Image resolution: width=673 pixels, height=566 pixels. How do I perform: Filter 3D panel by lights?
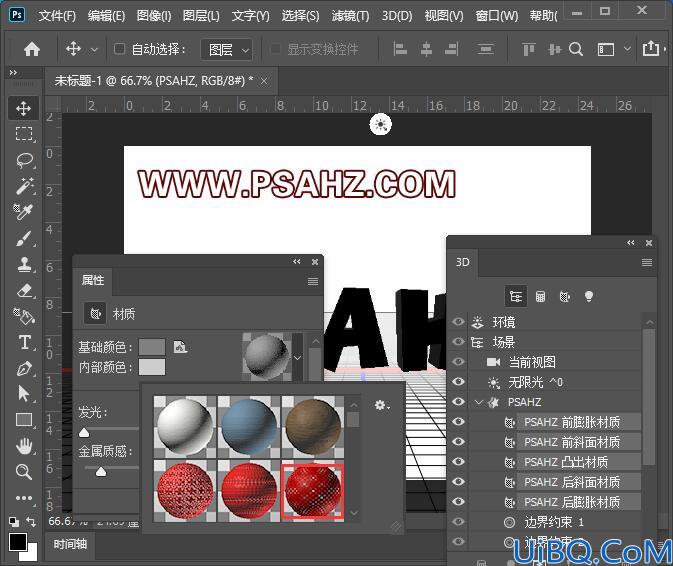click(x=589, y=296)
